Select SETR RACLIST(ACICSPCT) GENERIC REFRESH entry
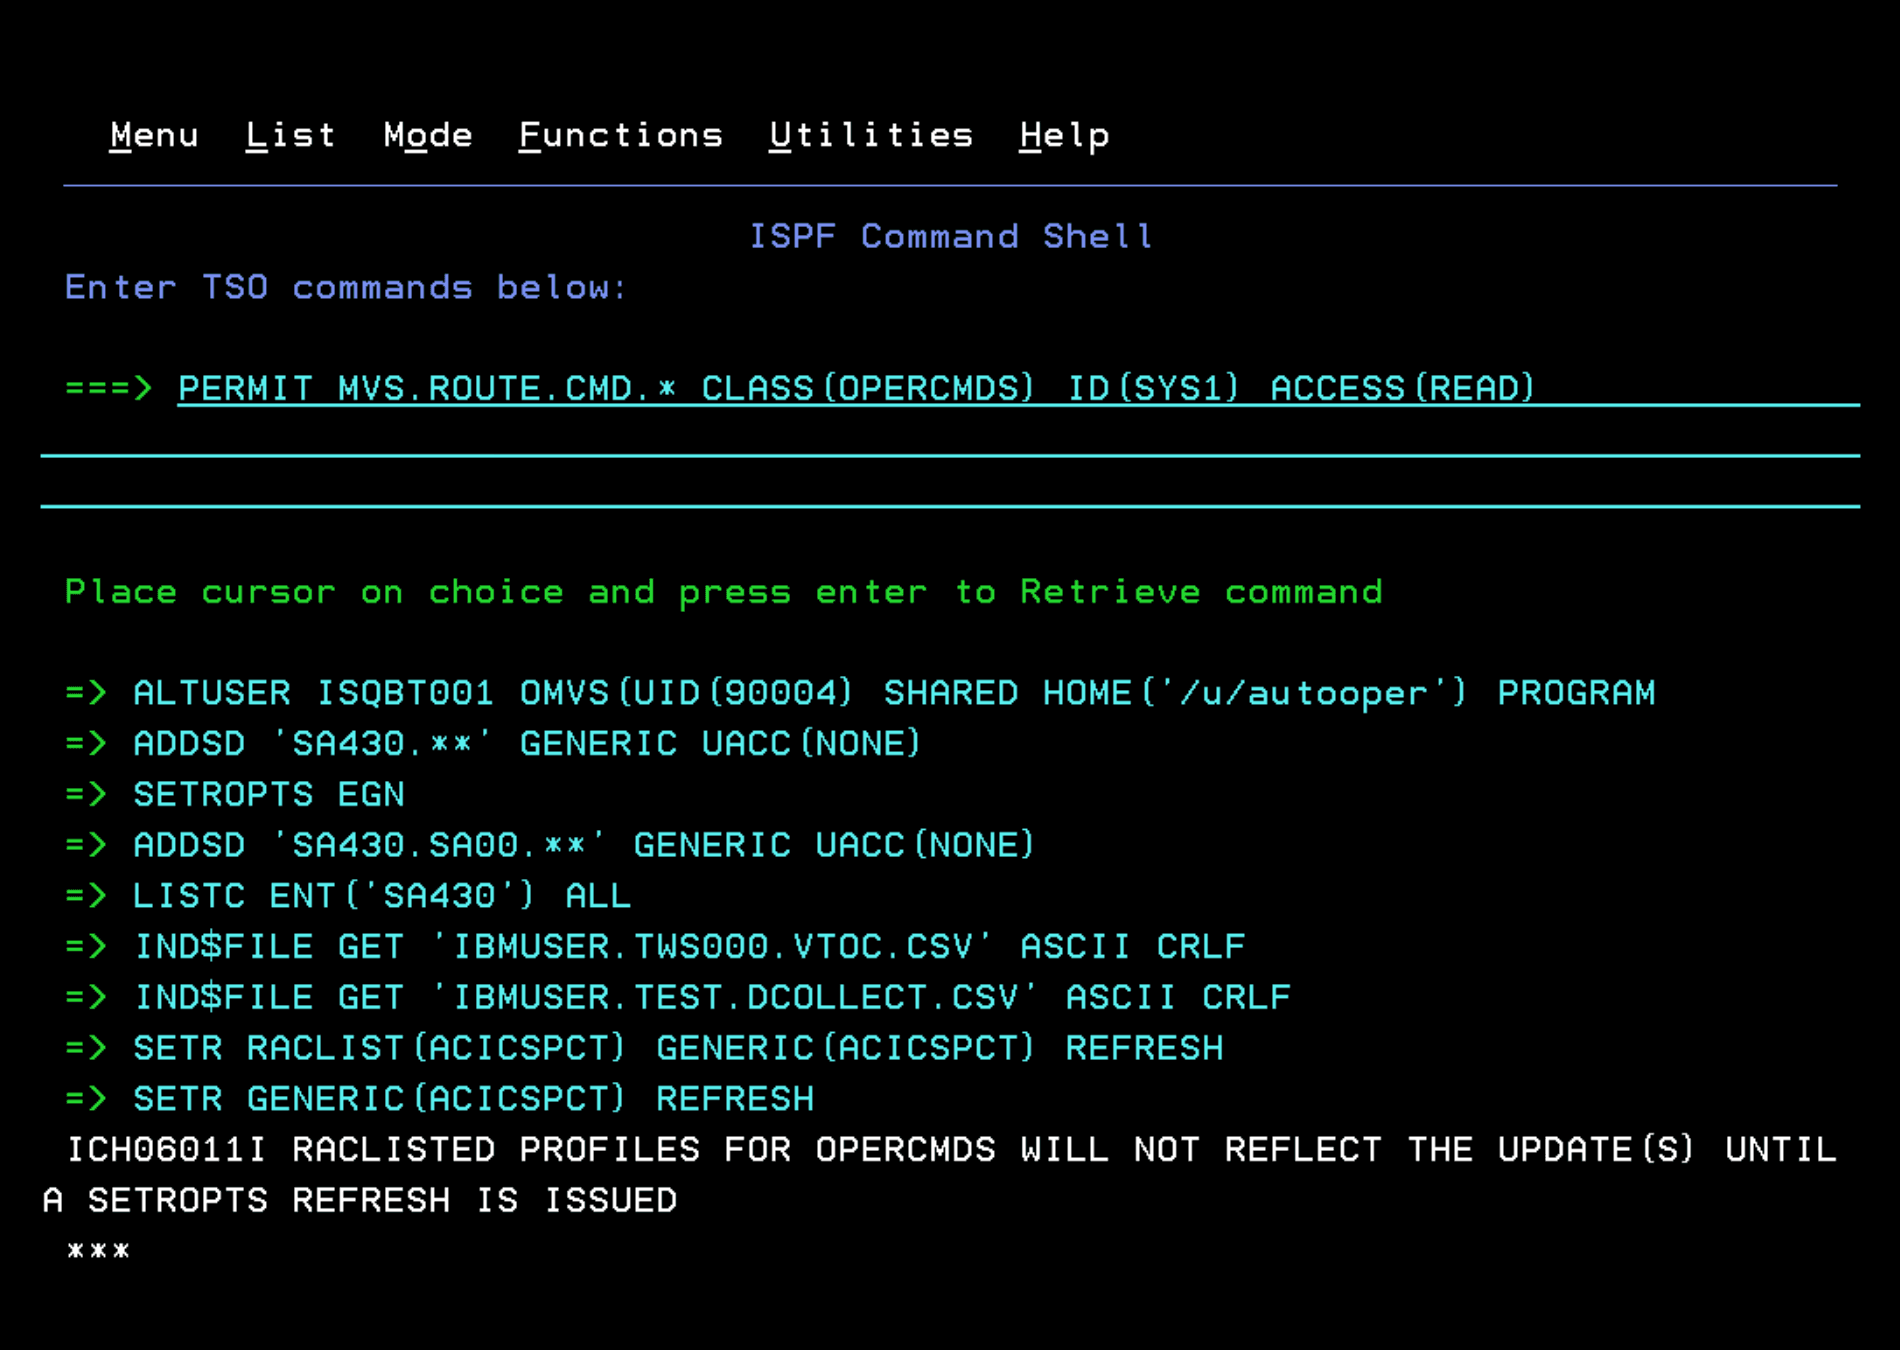 pyautogui.click(x=677, y=1048)
